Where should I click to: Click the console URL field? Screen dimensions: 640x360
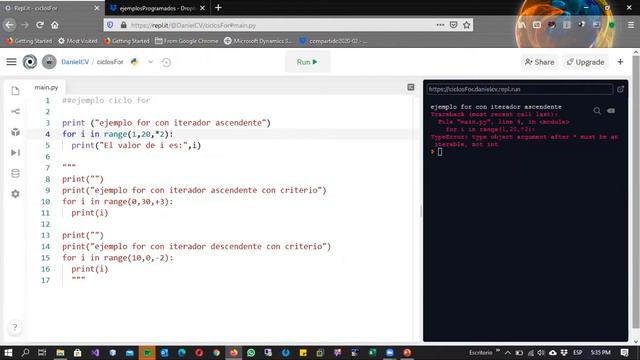(x=519, y=89)
